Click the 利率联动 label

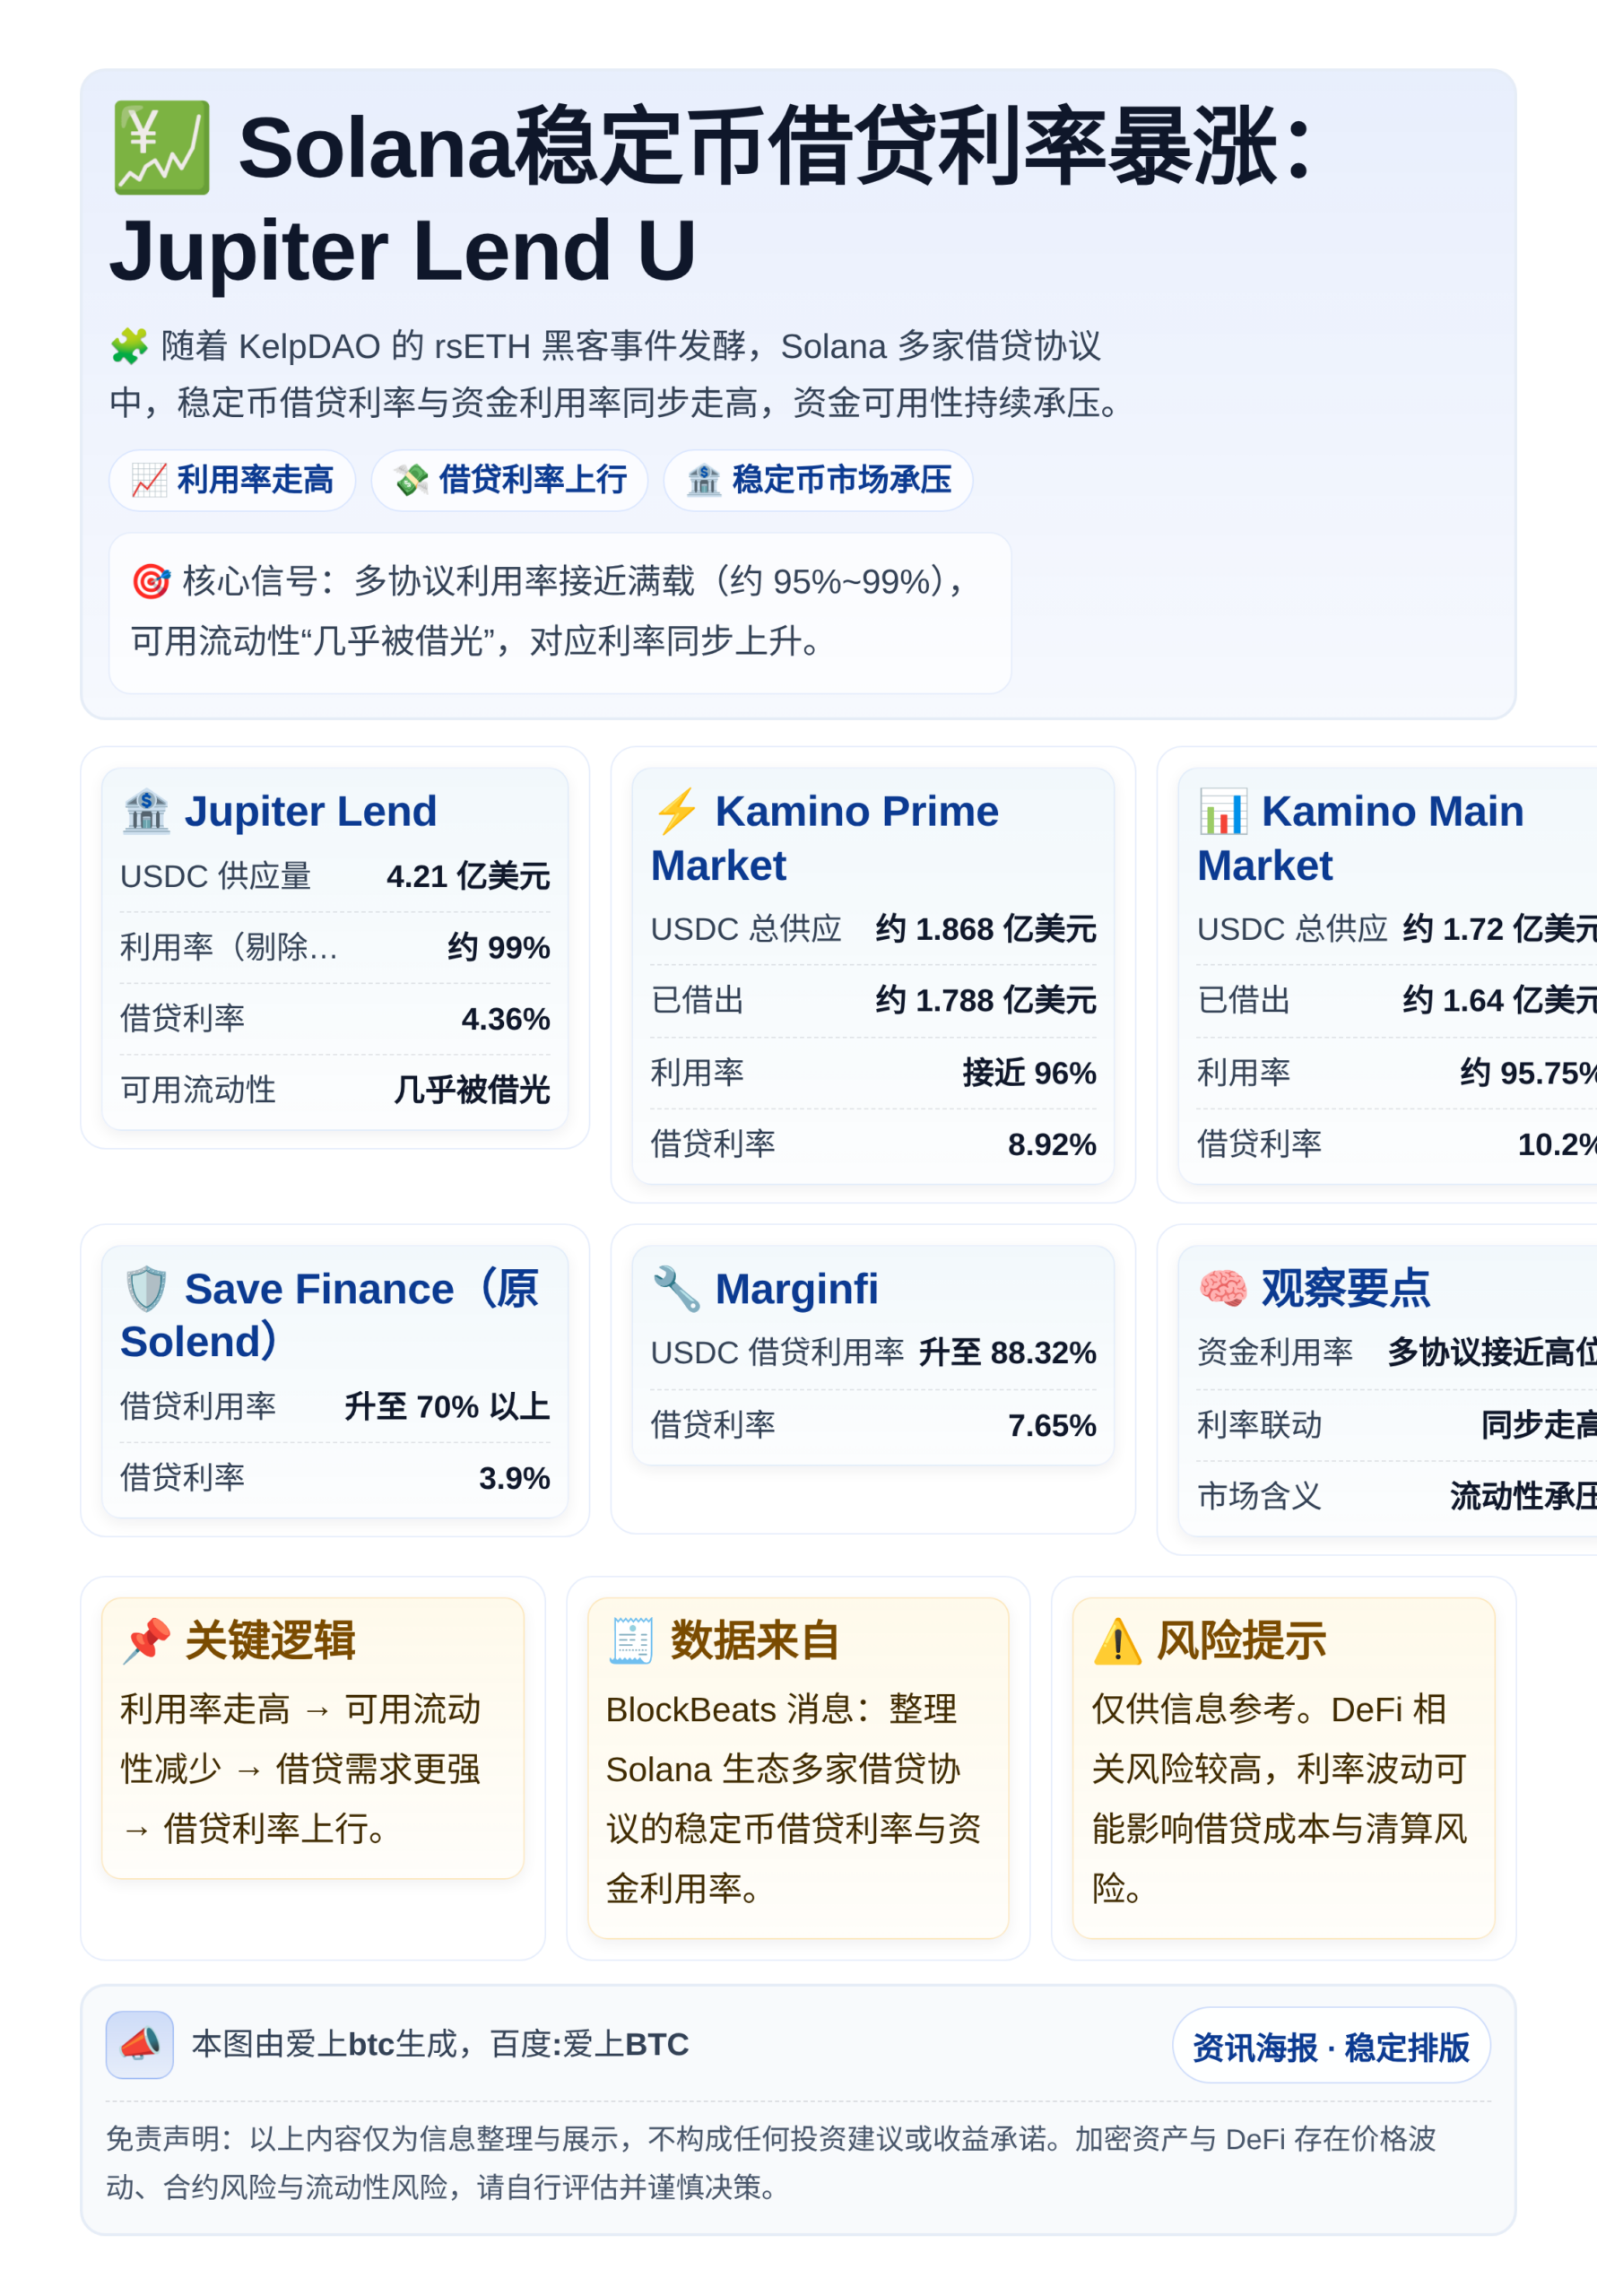(x=1260, y=1425)
